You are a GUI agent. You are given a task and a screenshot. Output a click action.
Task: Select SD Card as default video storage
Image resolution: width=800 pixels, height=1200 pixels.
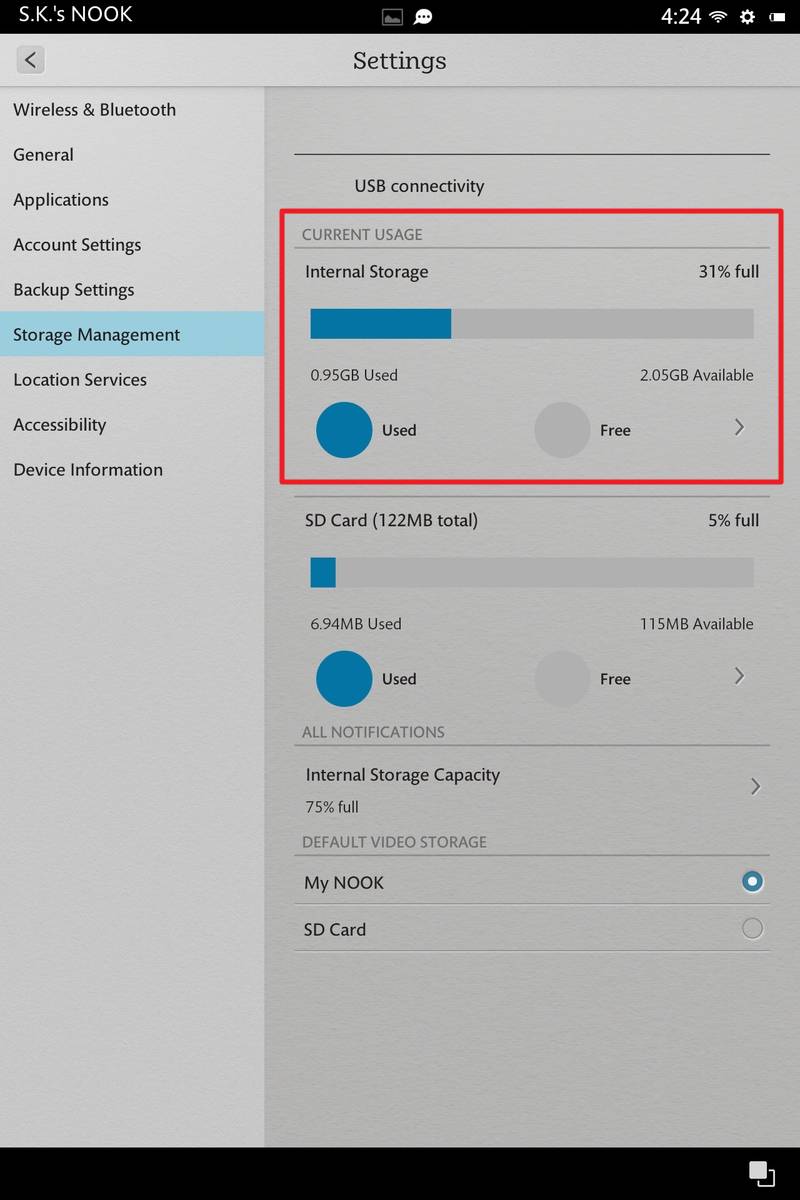[532, 929]
